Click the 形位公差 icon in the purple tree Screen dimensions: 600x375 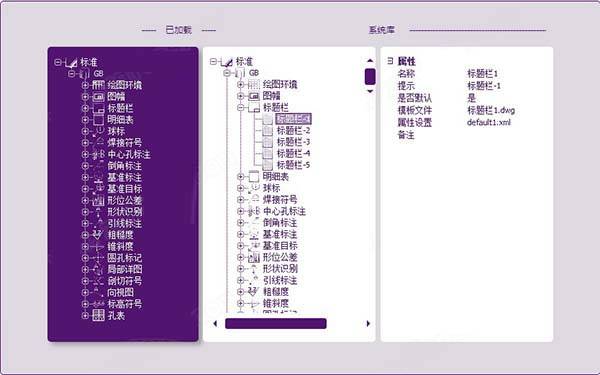coord(98,201)
